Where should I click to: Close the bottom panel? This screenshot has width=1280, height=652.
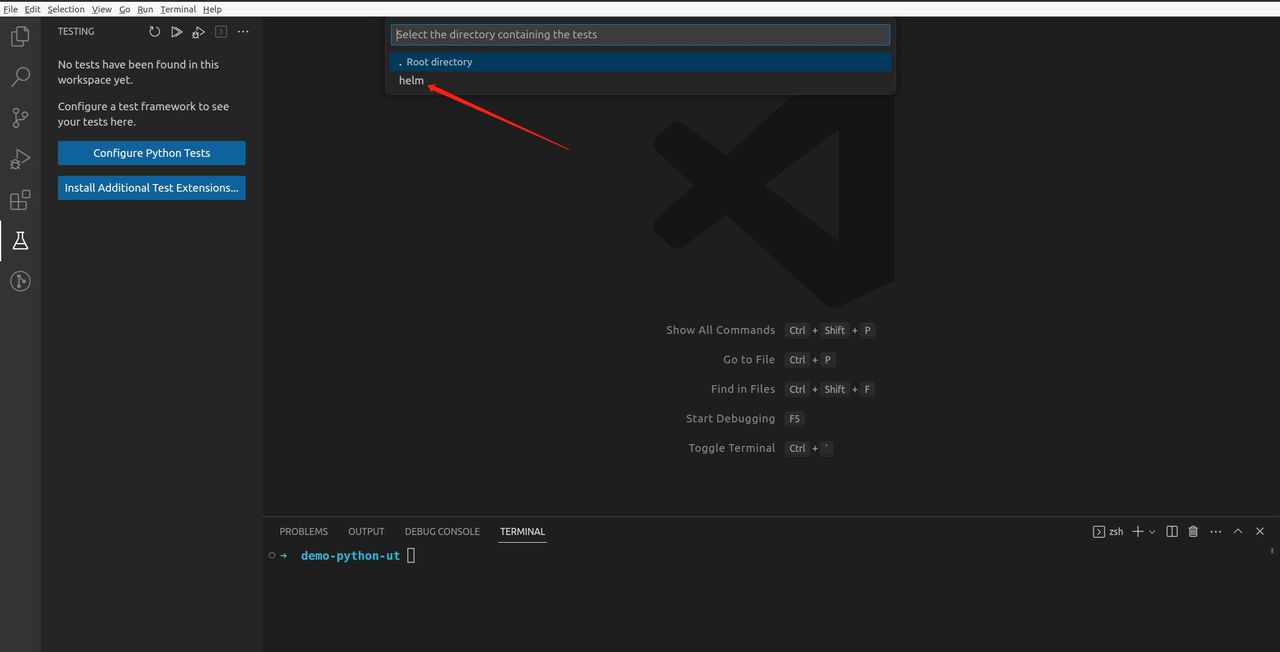(1260, 531)
